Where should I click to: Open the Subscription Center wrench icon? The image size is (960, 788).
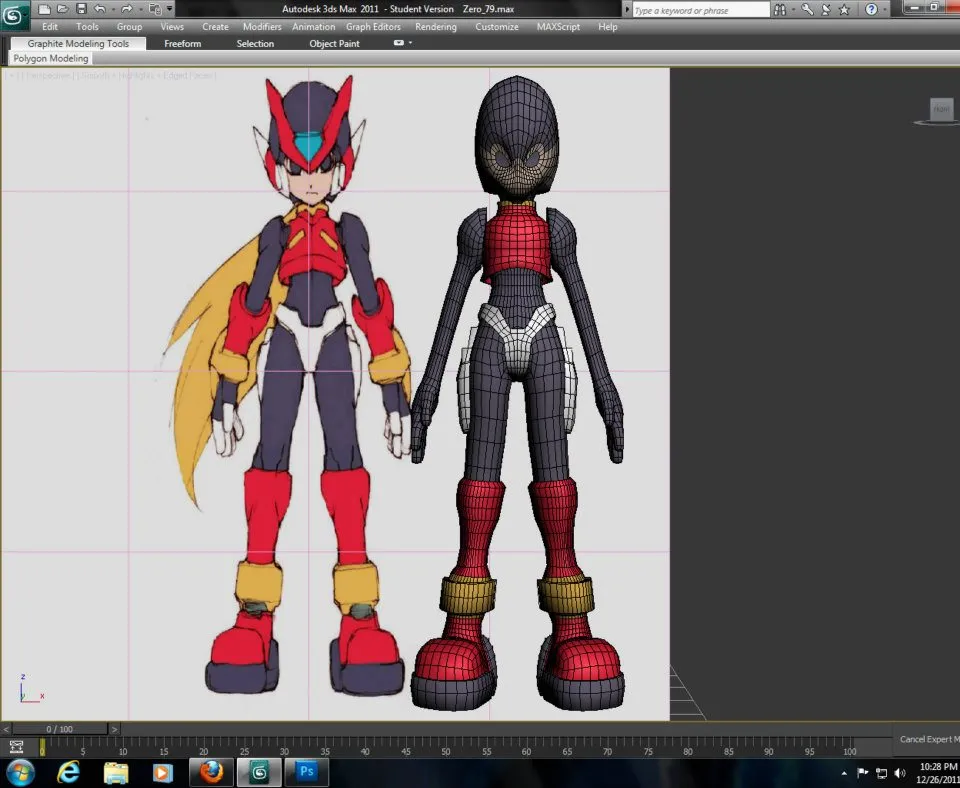coord(807,10)
